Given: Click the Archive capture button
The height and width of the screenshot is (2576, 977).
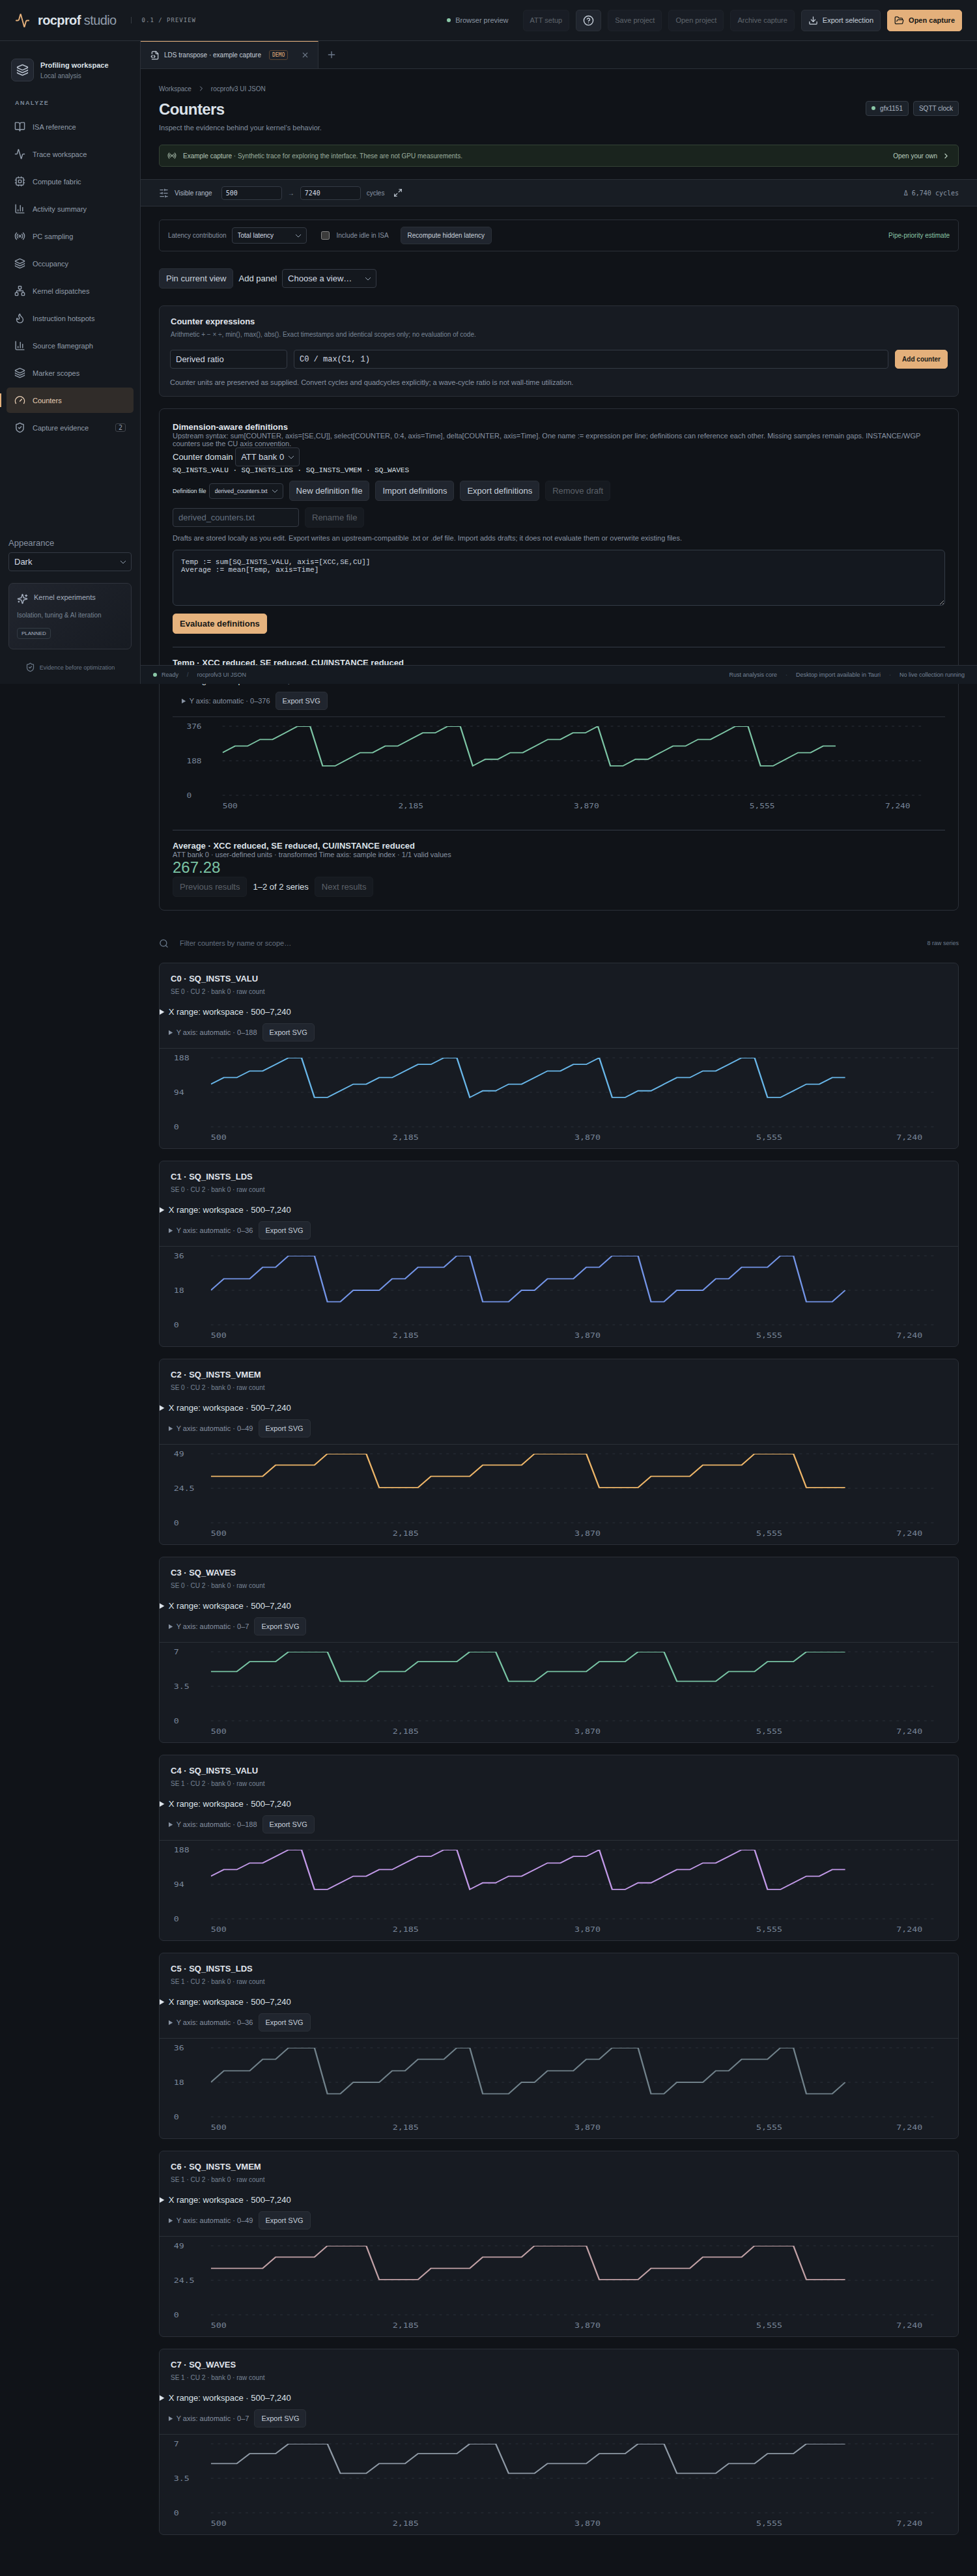Looking at the screenshot, I should (x=762, y=20).
